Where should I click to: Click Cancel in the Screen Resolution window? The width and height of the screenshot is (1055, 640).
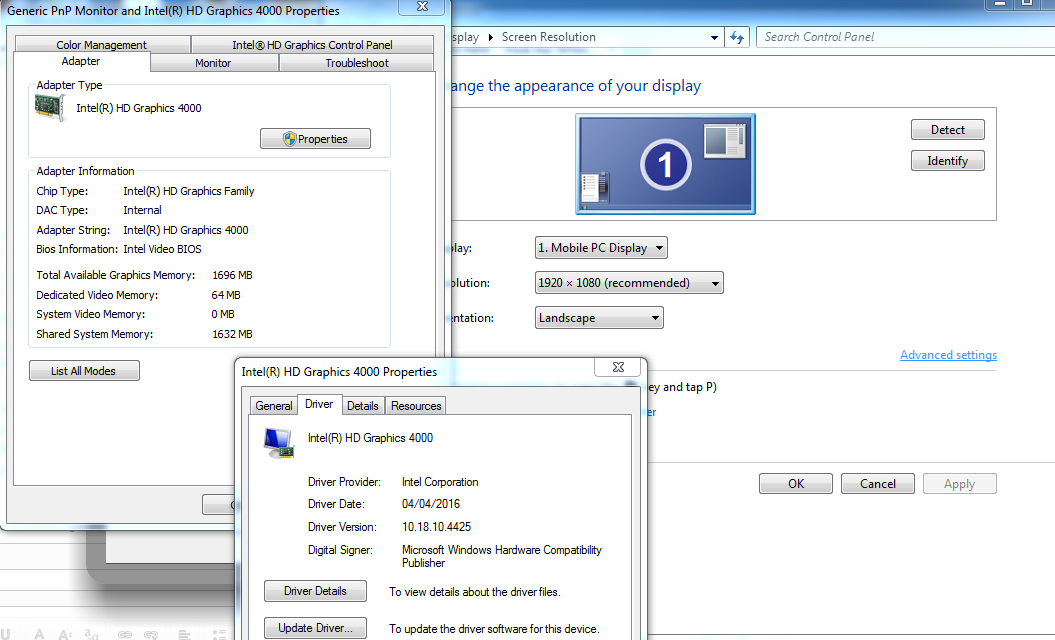coord(877,484)
